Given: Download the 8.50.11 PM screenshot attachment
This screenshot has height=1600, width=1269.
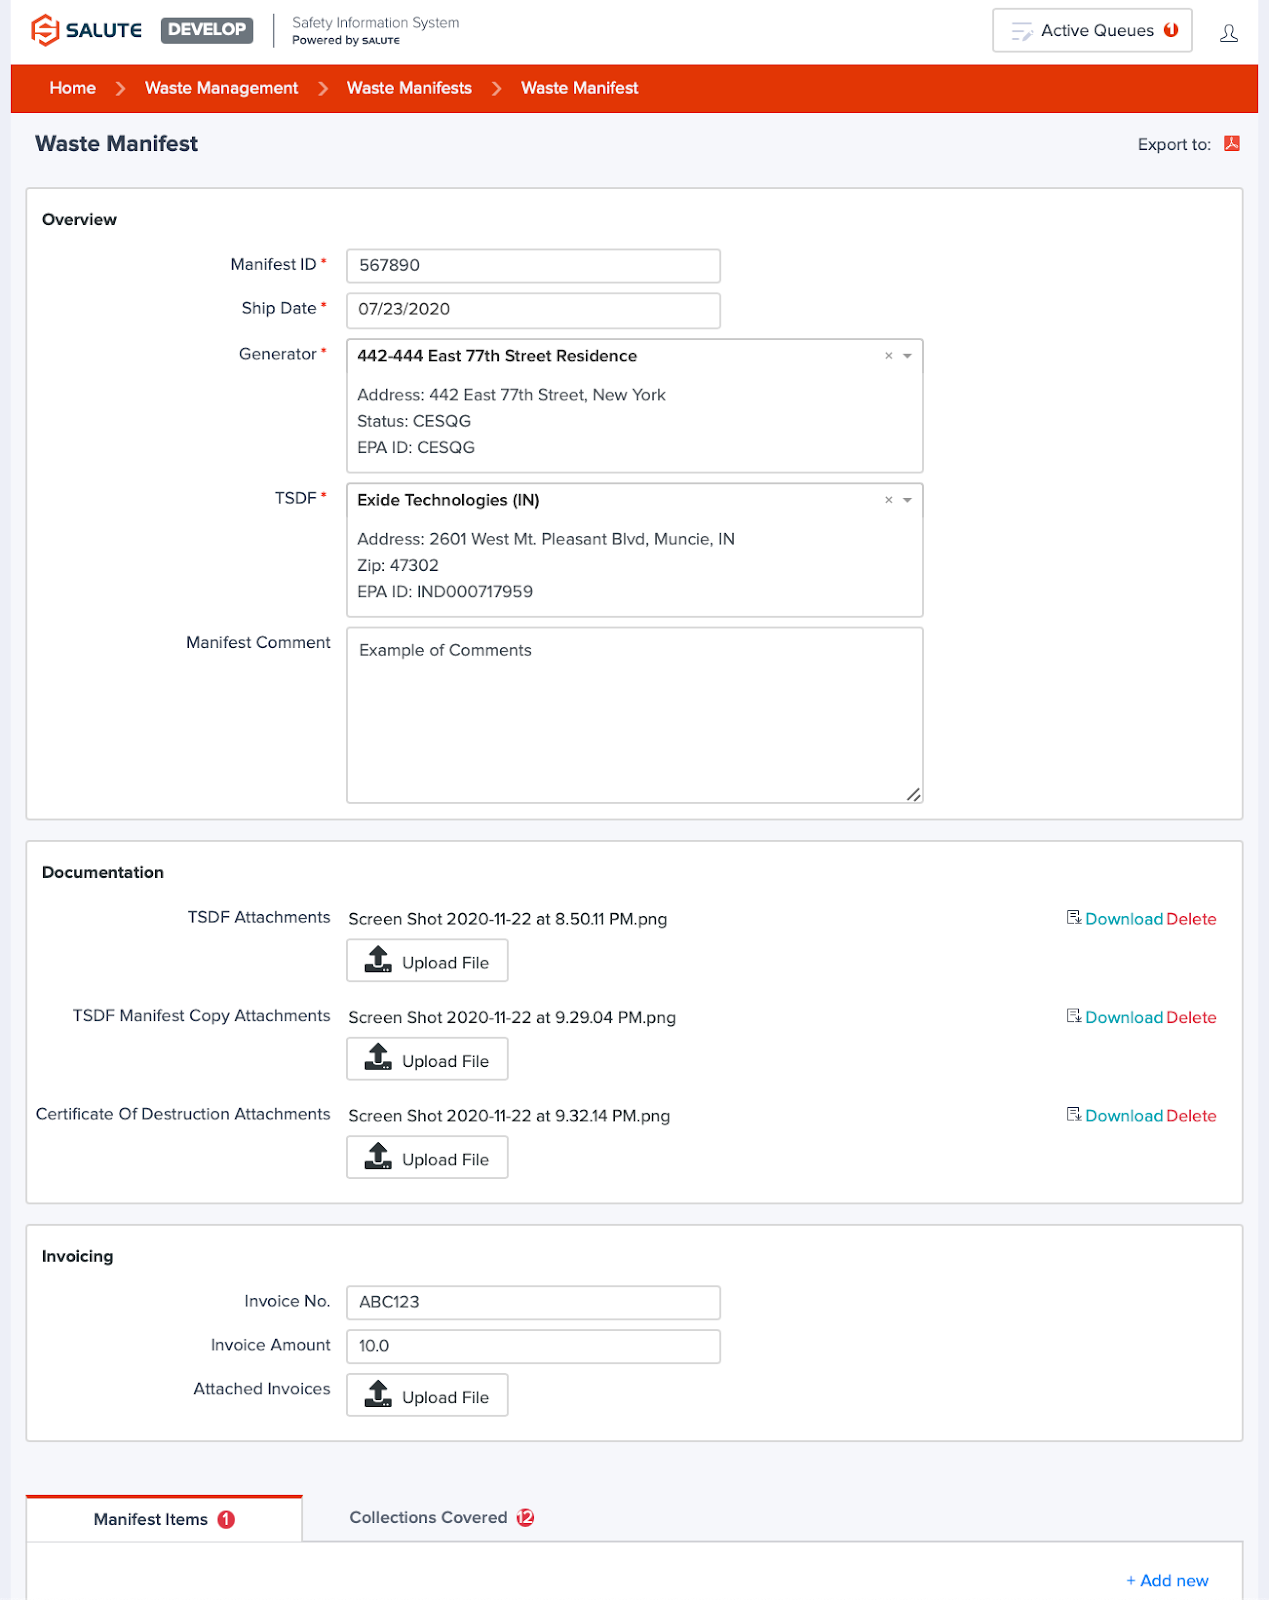Looking at the screenshot, I should [1123, 919].
